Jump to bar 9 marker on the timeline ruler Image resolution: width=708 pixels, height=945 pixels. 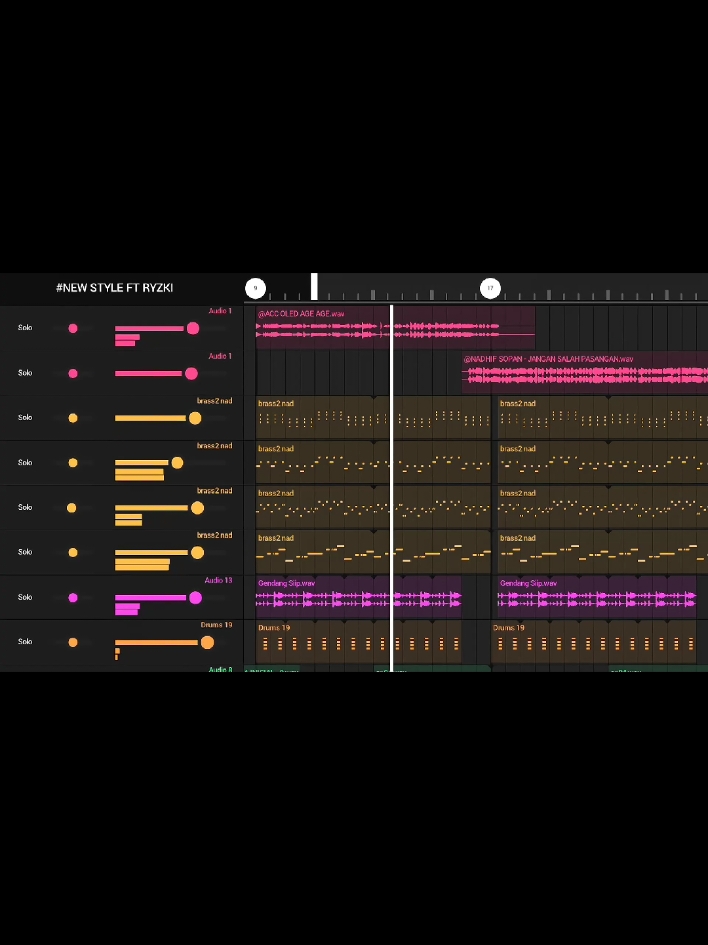click(255, 288)
